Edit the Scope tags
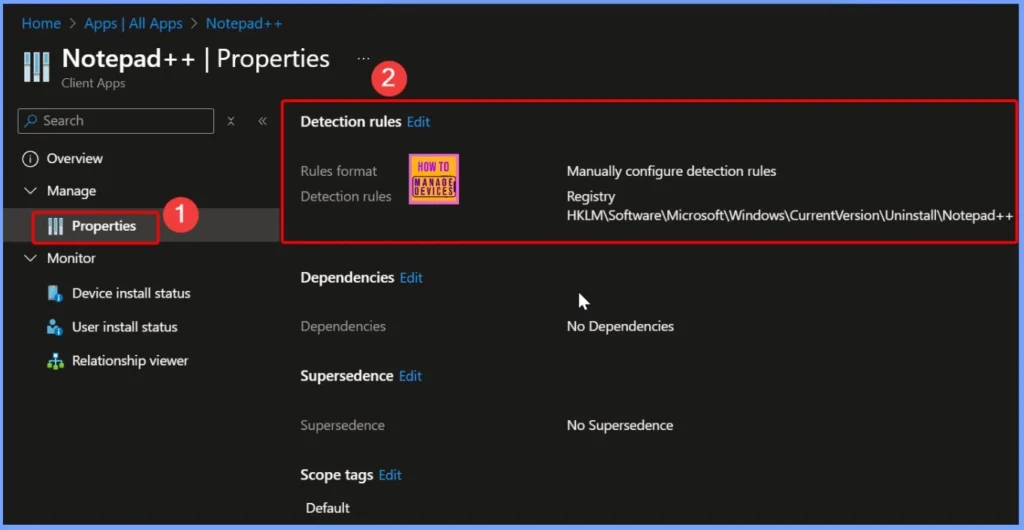Screen dimensions: 1024x530 pyautogui.click(x=390, y=475)
